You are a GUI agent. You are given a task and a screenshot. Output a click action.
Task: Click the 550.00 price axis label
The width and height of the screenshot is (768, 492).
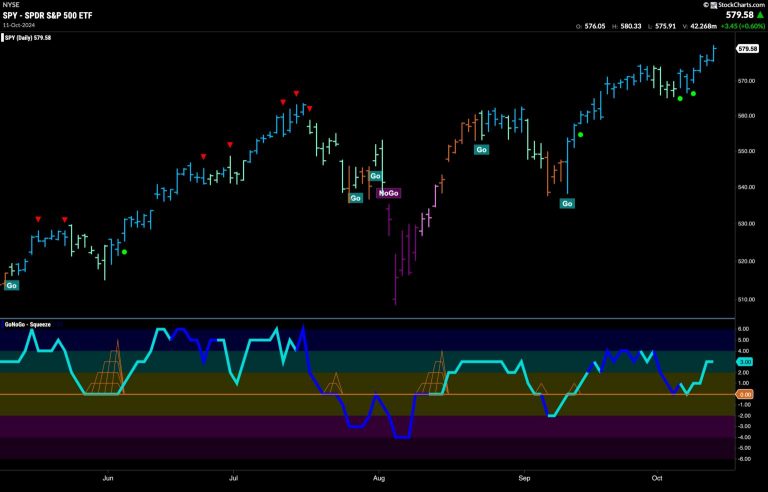746,151
